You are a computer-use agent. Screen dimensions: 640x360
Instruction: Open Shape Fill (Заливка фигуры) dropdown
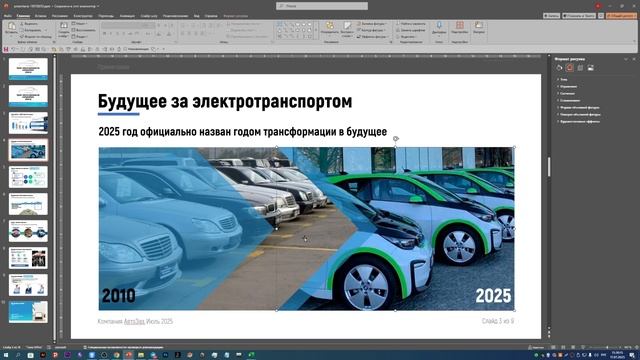click(372, 24)
